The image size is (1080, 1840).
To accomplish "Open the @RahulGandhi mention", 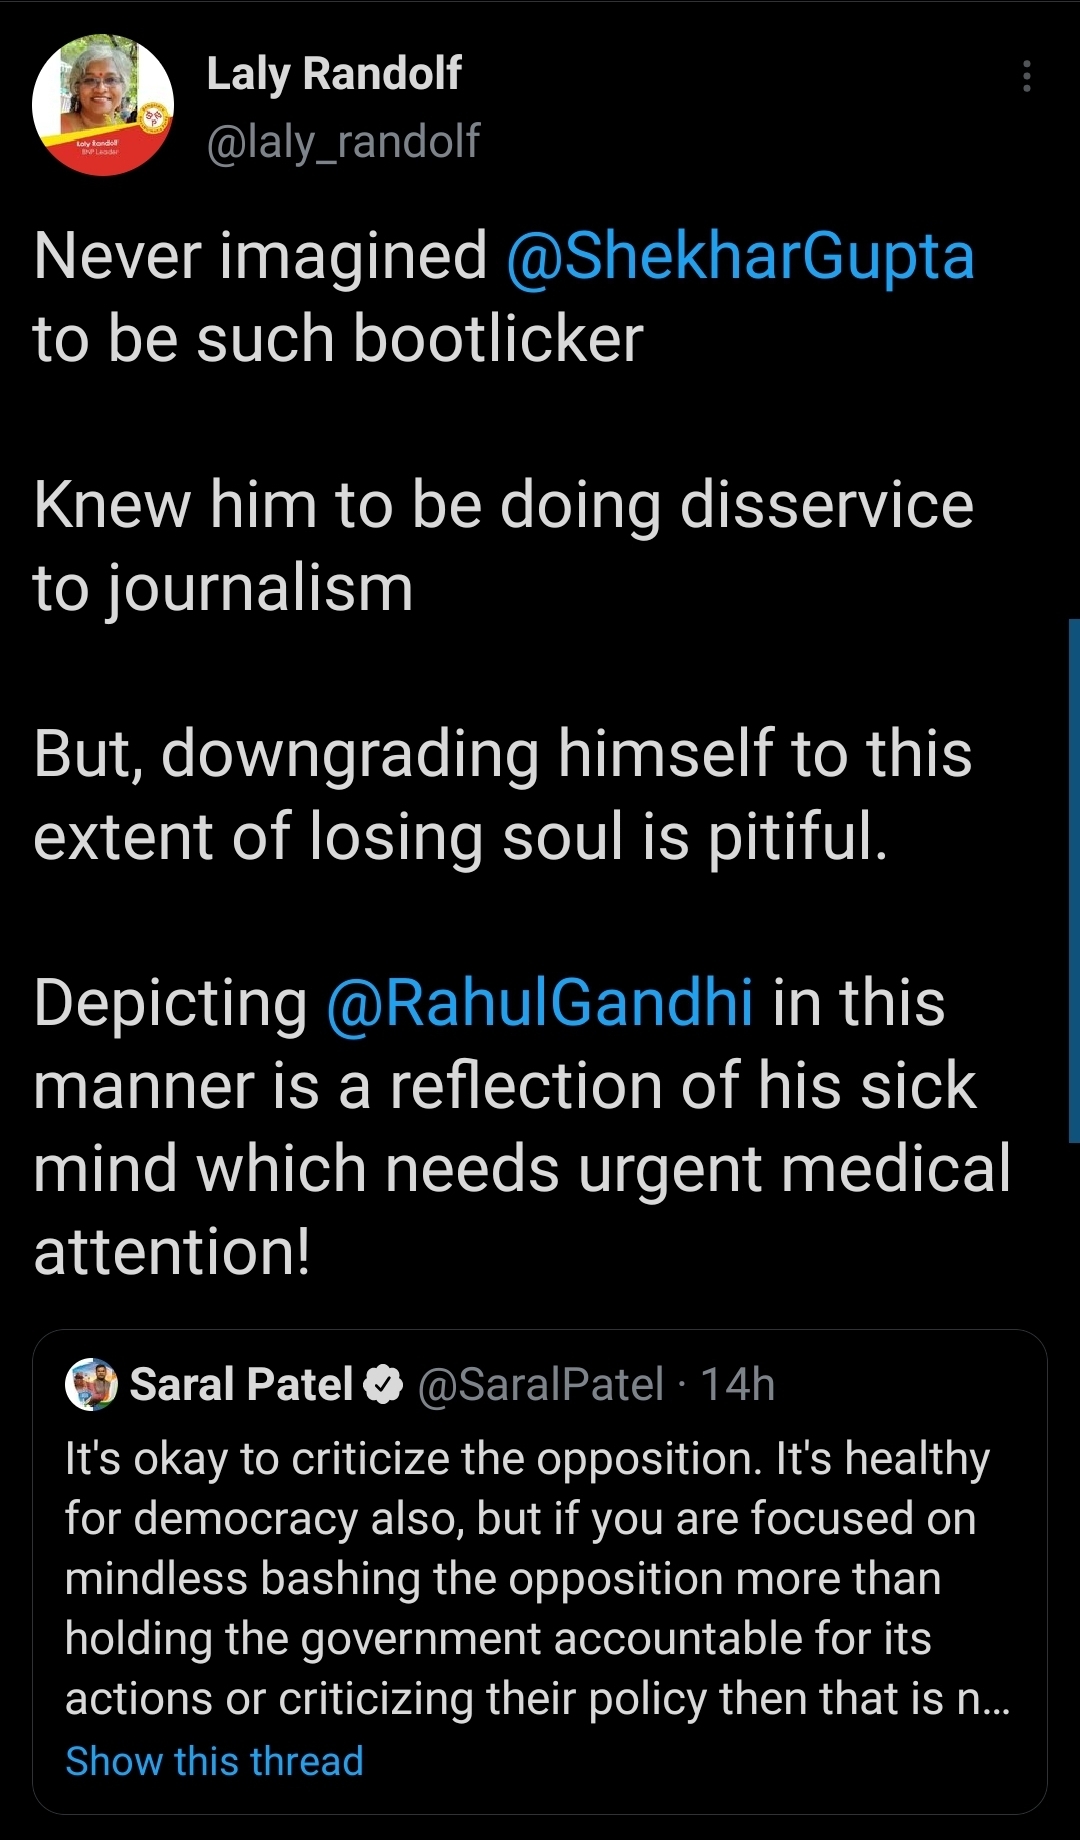I will pyautogui.click(x=540, y=1003).
